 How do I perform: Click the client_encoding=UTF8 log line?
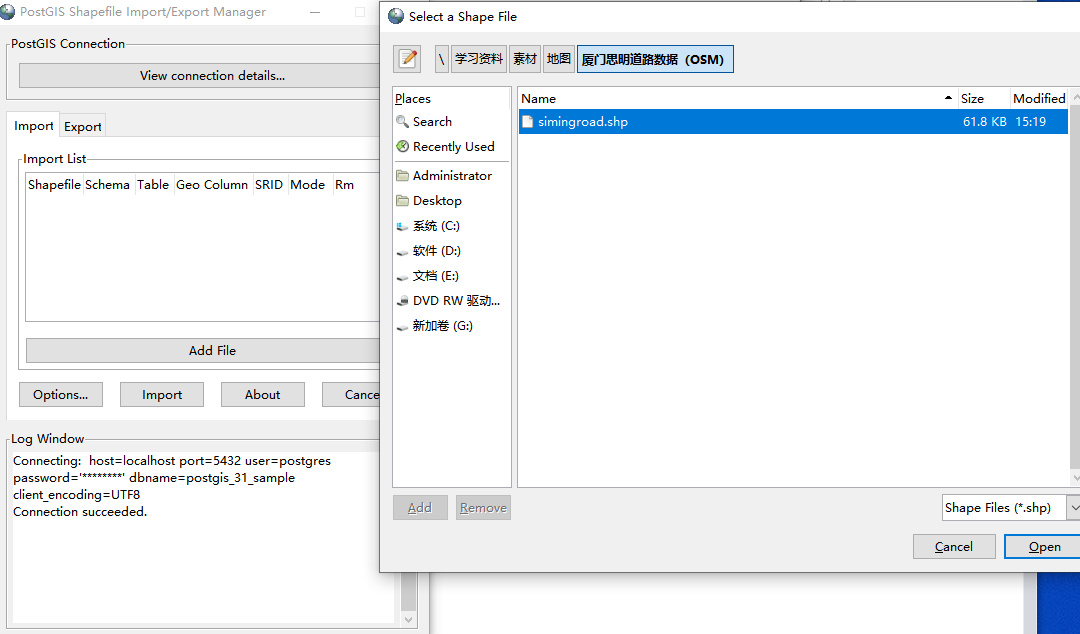tap(76, 495)
